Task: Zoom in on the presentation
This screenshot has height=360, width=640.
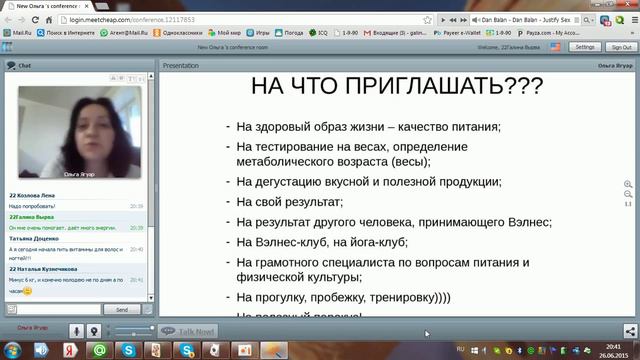Action: pyautogui.click(x=628, y=184)
